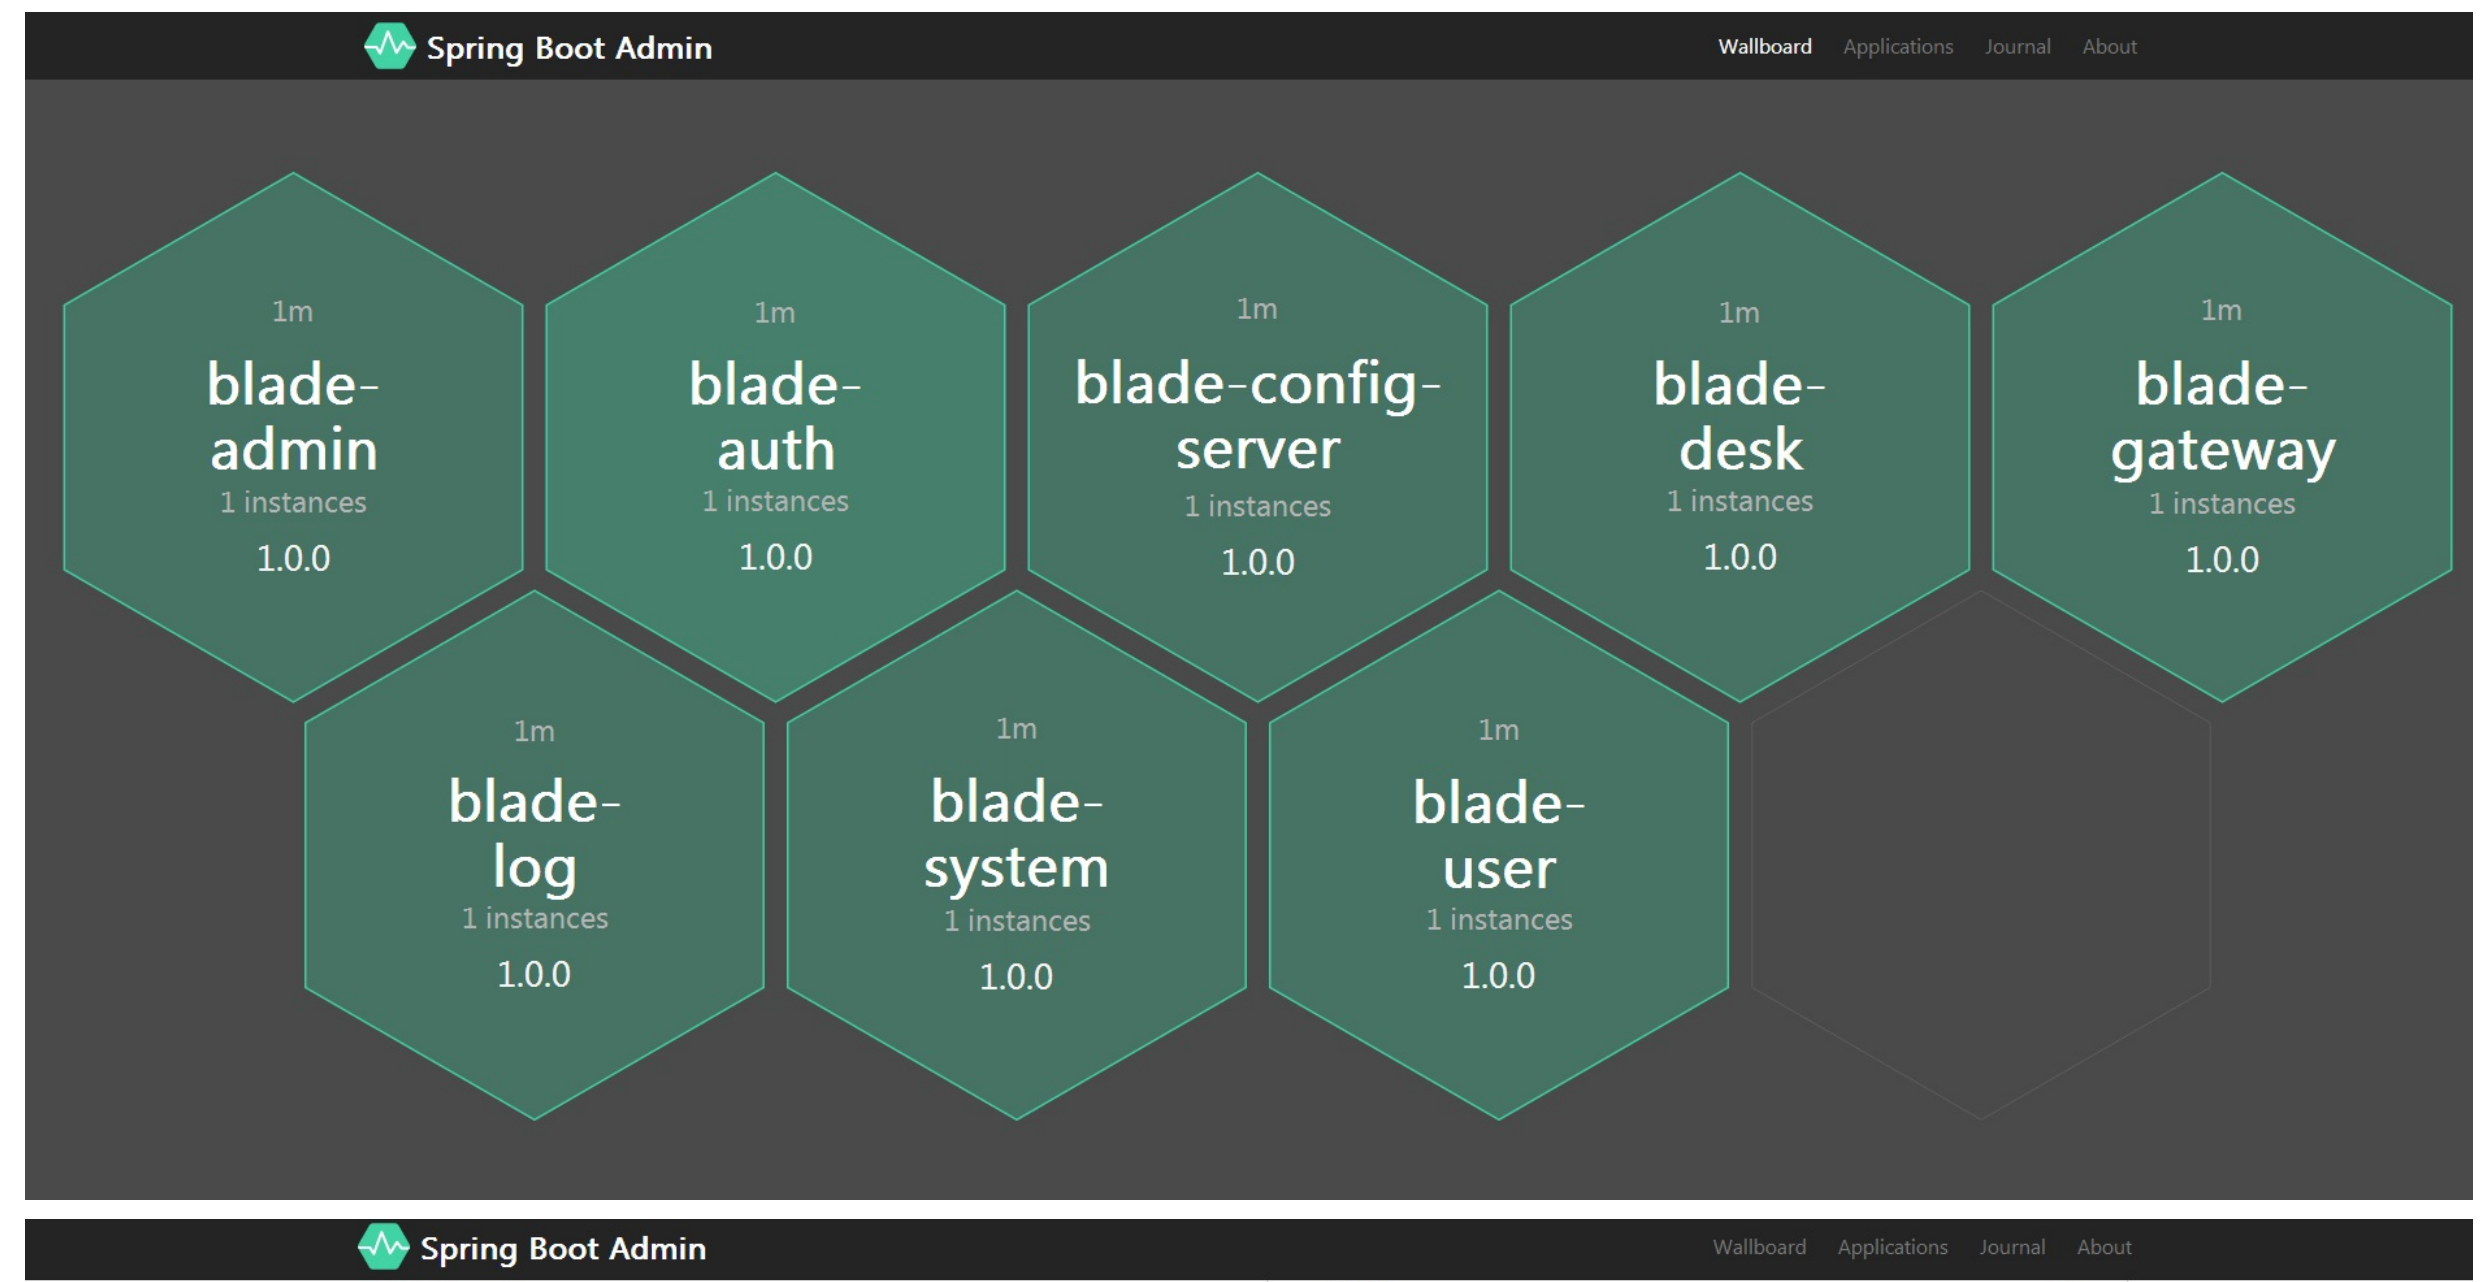Screen dimensions: 2480x1282
Task: Click version 1.0.0 on blade-user tile
Action: pos(1498,975)
